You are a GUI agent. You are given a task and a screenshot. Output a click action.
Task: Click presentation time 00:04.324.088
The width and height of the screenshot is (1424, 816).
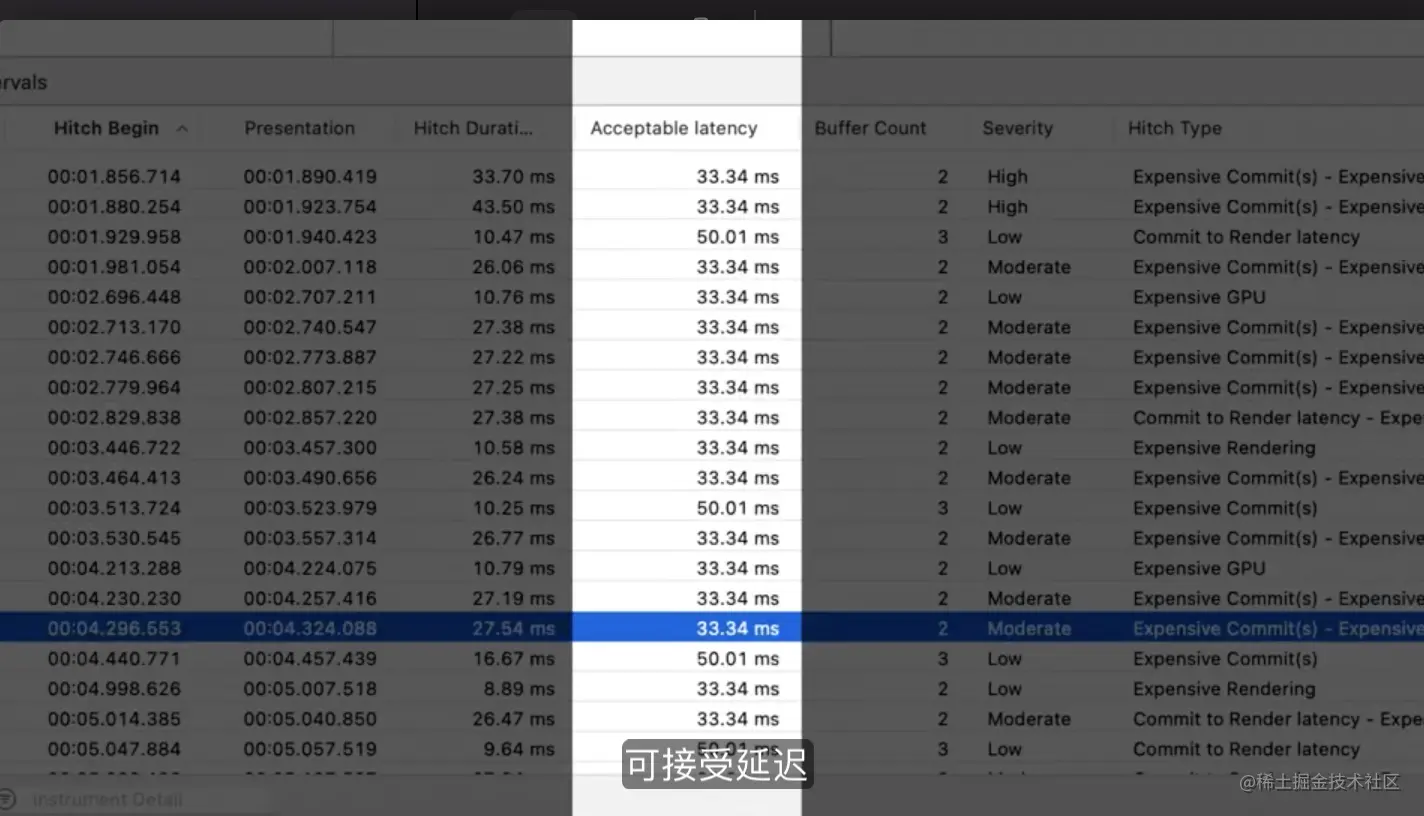(x=310, y=628)
